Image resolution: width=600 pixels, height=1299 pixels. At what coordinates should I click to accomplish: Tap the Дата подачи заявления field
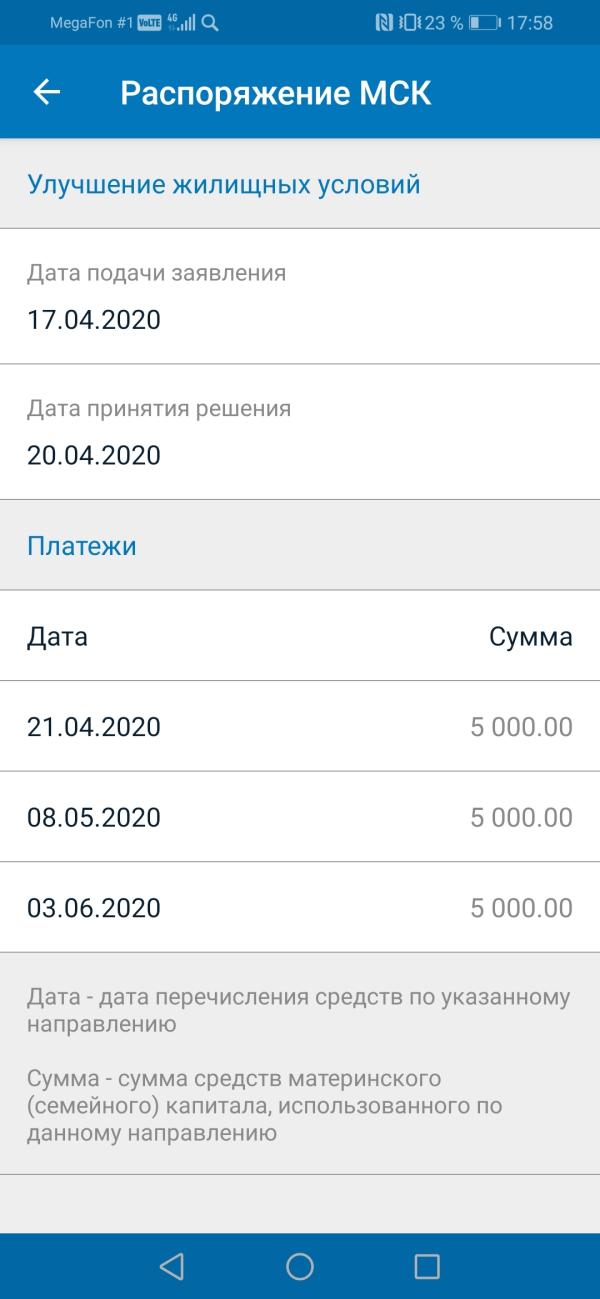pos(300,296)
